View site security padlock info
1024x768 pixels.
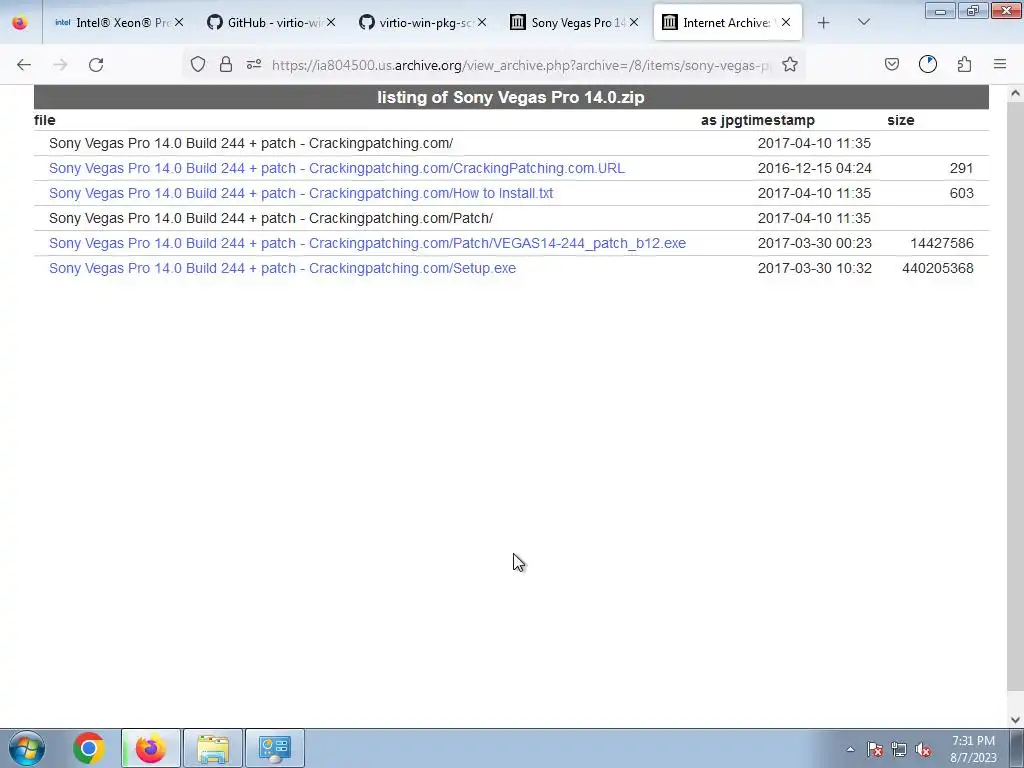[x=226, y=64]
